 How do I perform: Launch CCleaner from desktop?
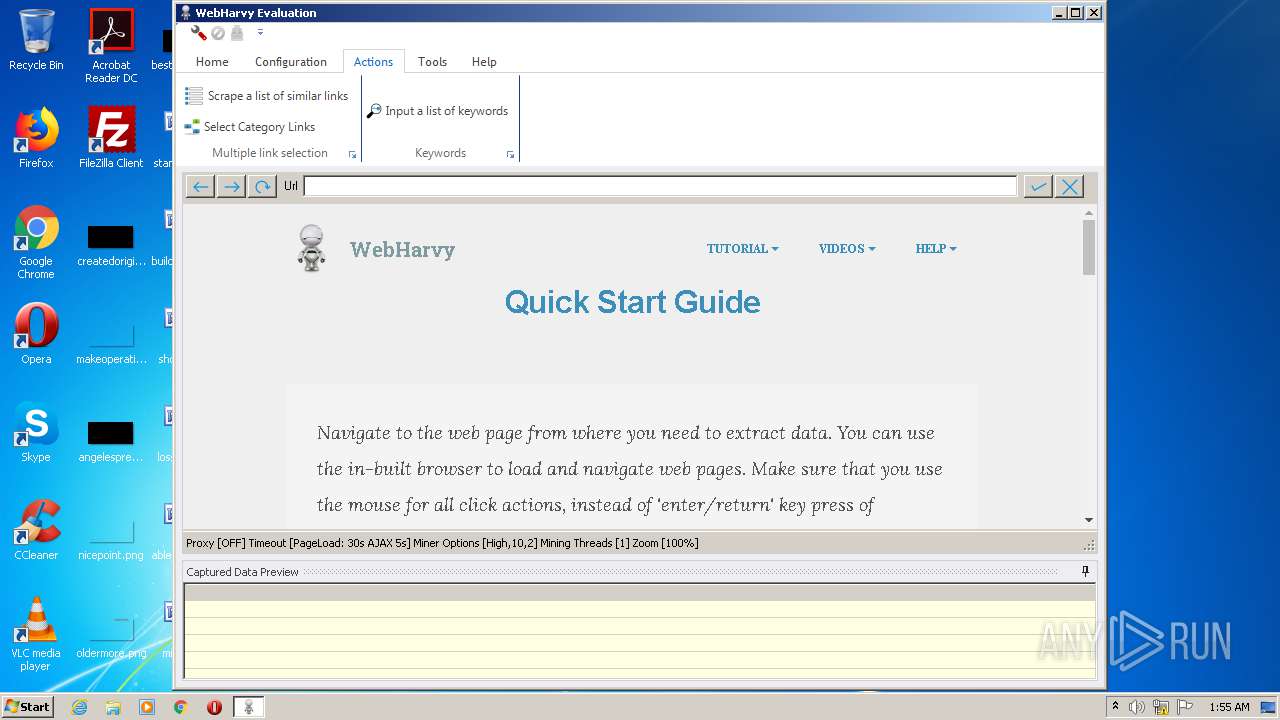click(x=36, y=530)
